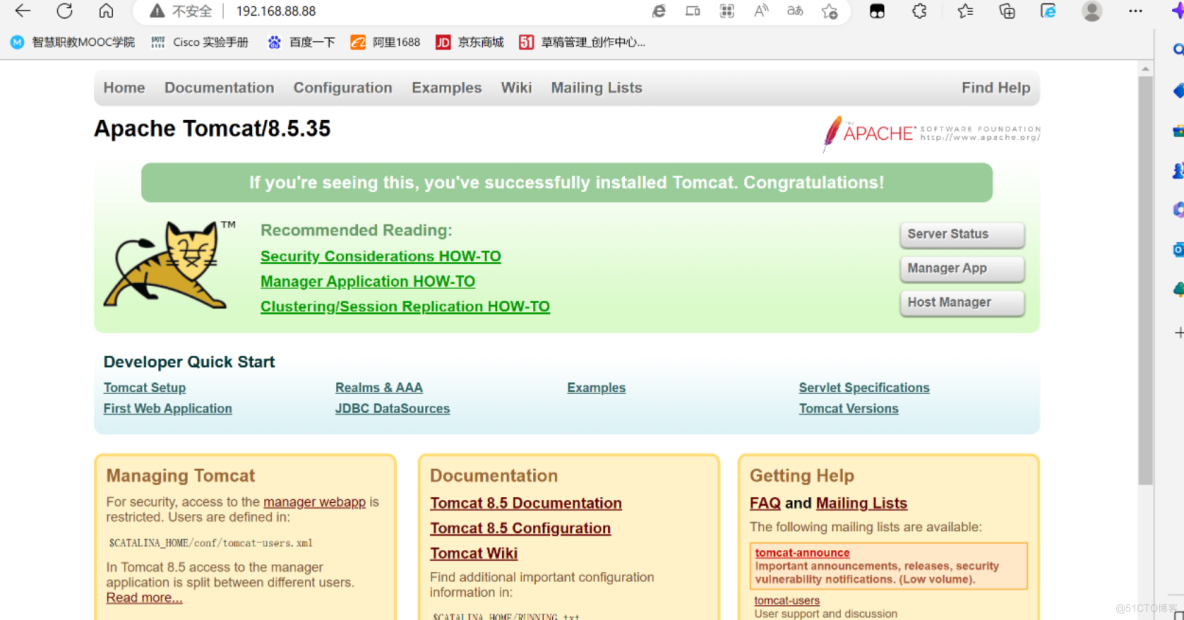Open the Tomcat 8.5 Documentation link

click(526, 503)
